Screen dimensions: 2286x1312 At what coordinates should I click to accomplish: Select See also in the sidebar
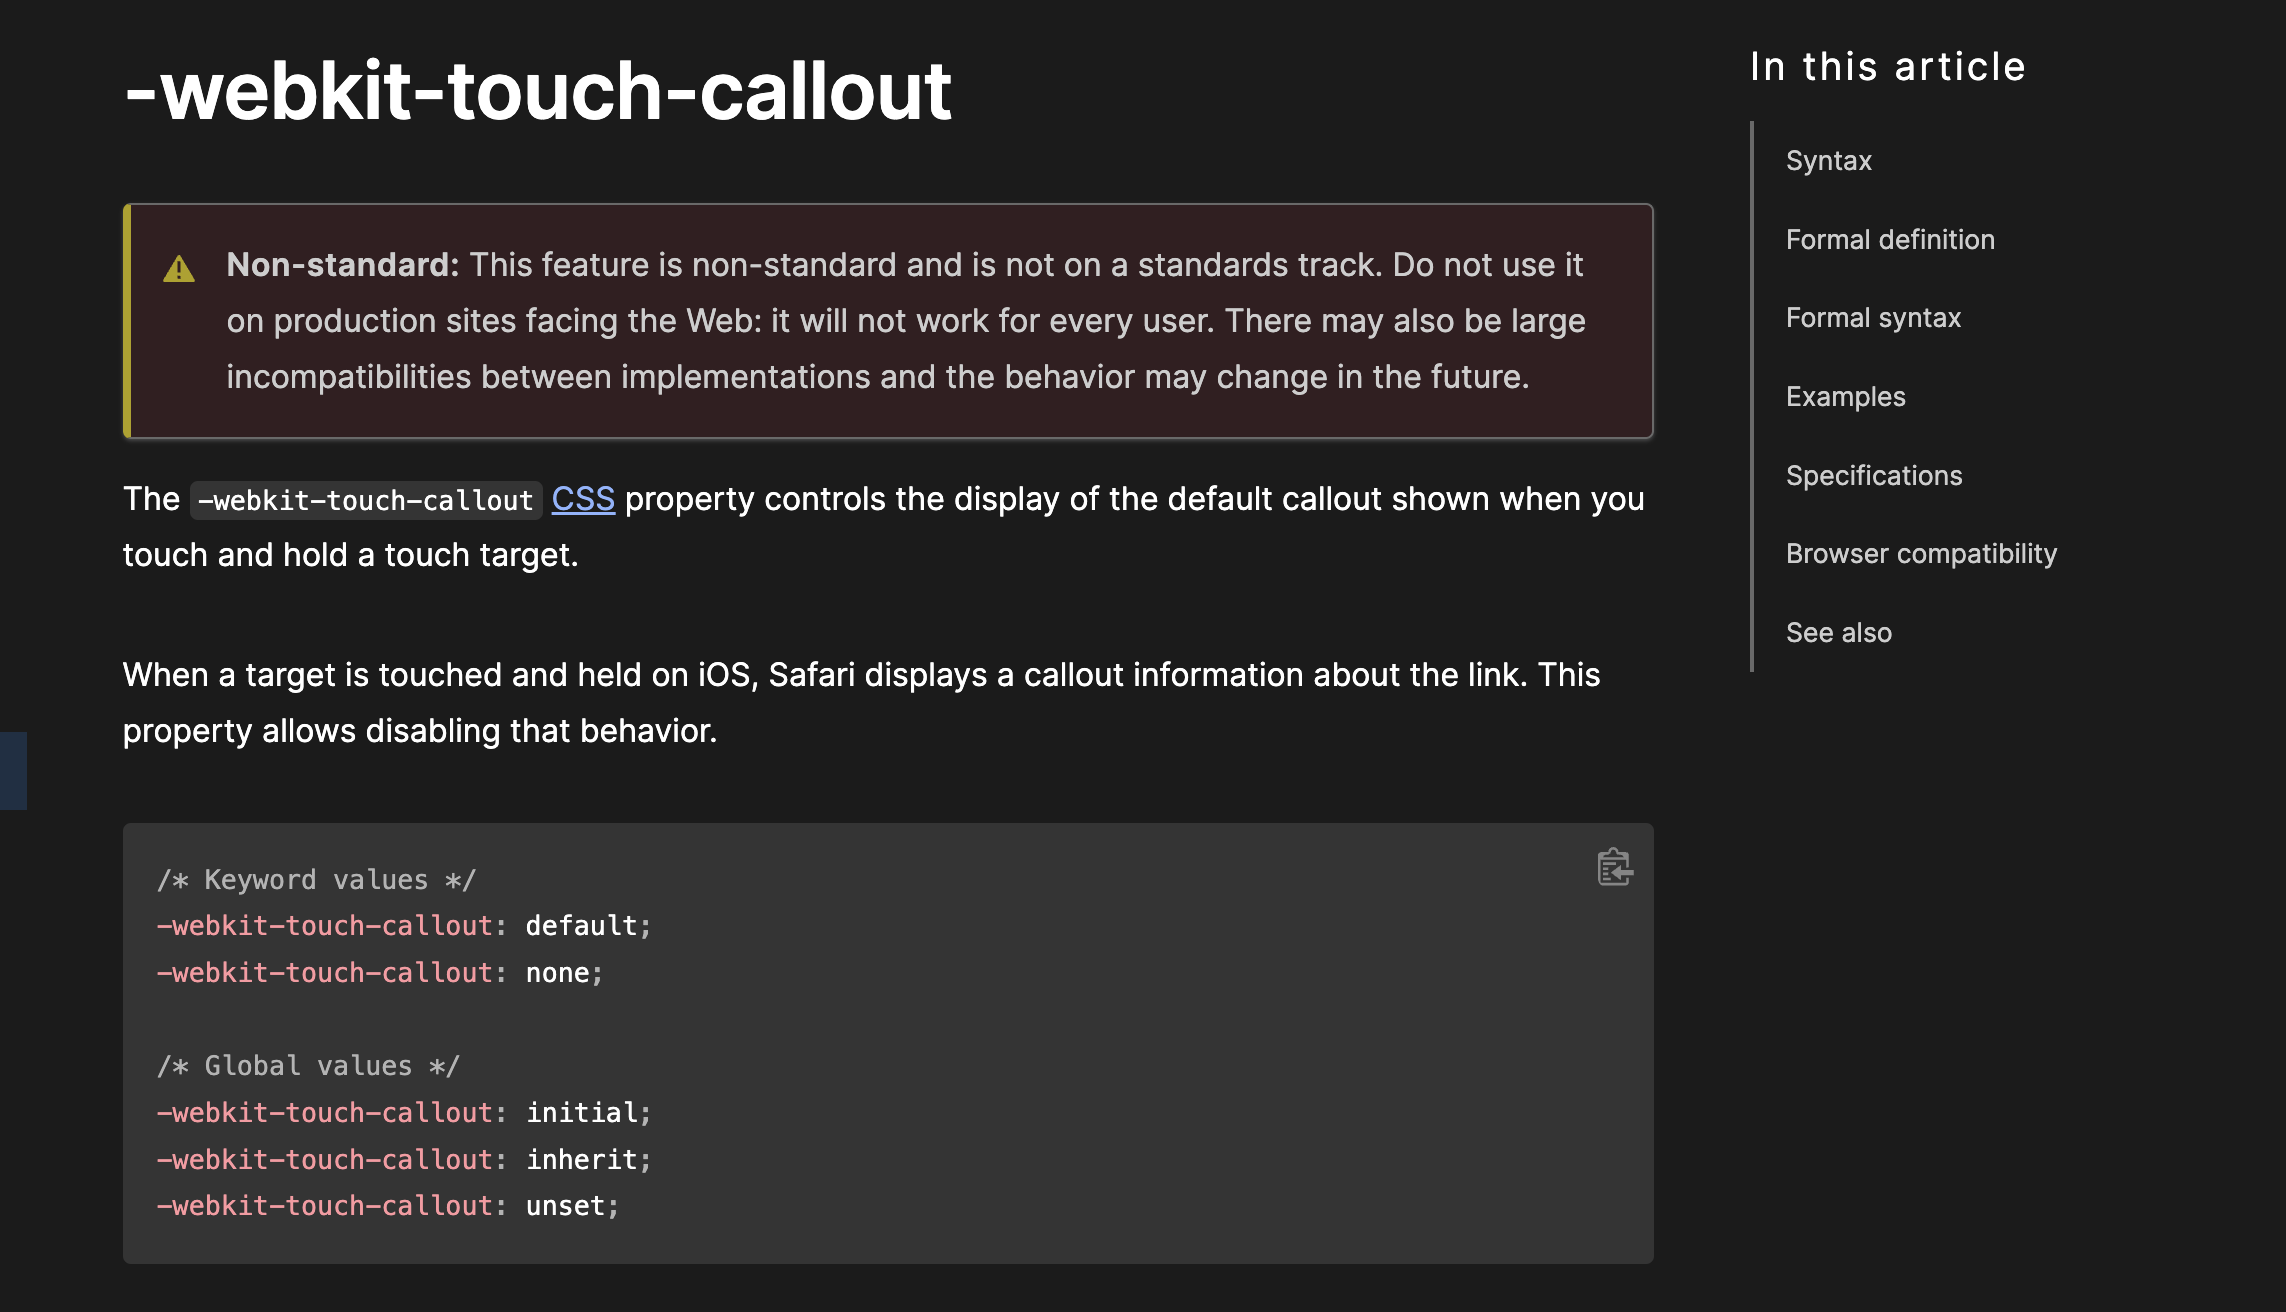point(1838,633)
